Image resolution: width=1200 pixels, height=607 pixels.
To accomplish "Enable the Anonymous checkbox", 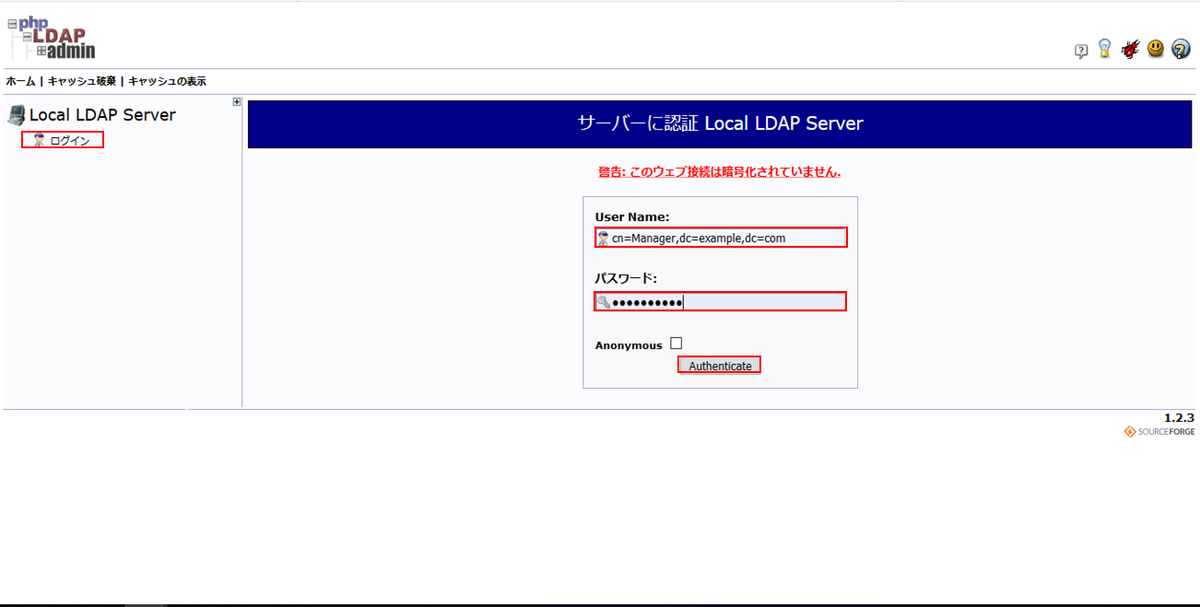I will (676, 343).
